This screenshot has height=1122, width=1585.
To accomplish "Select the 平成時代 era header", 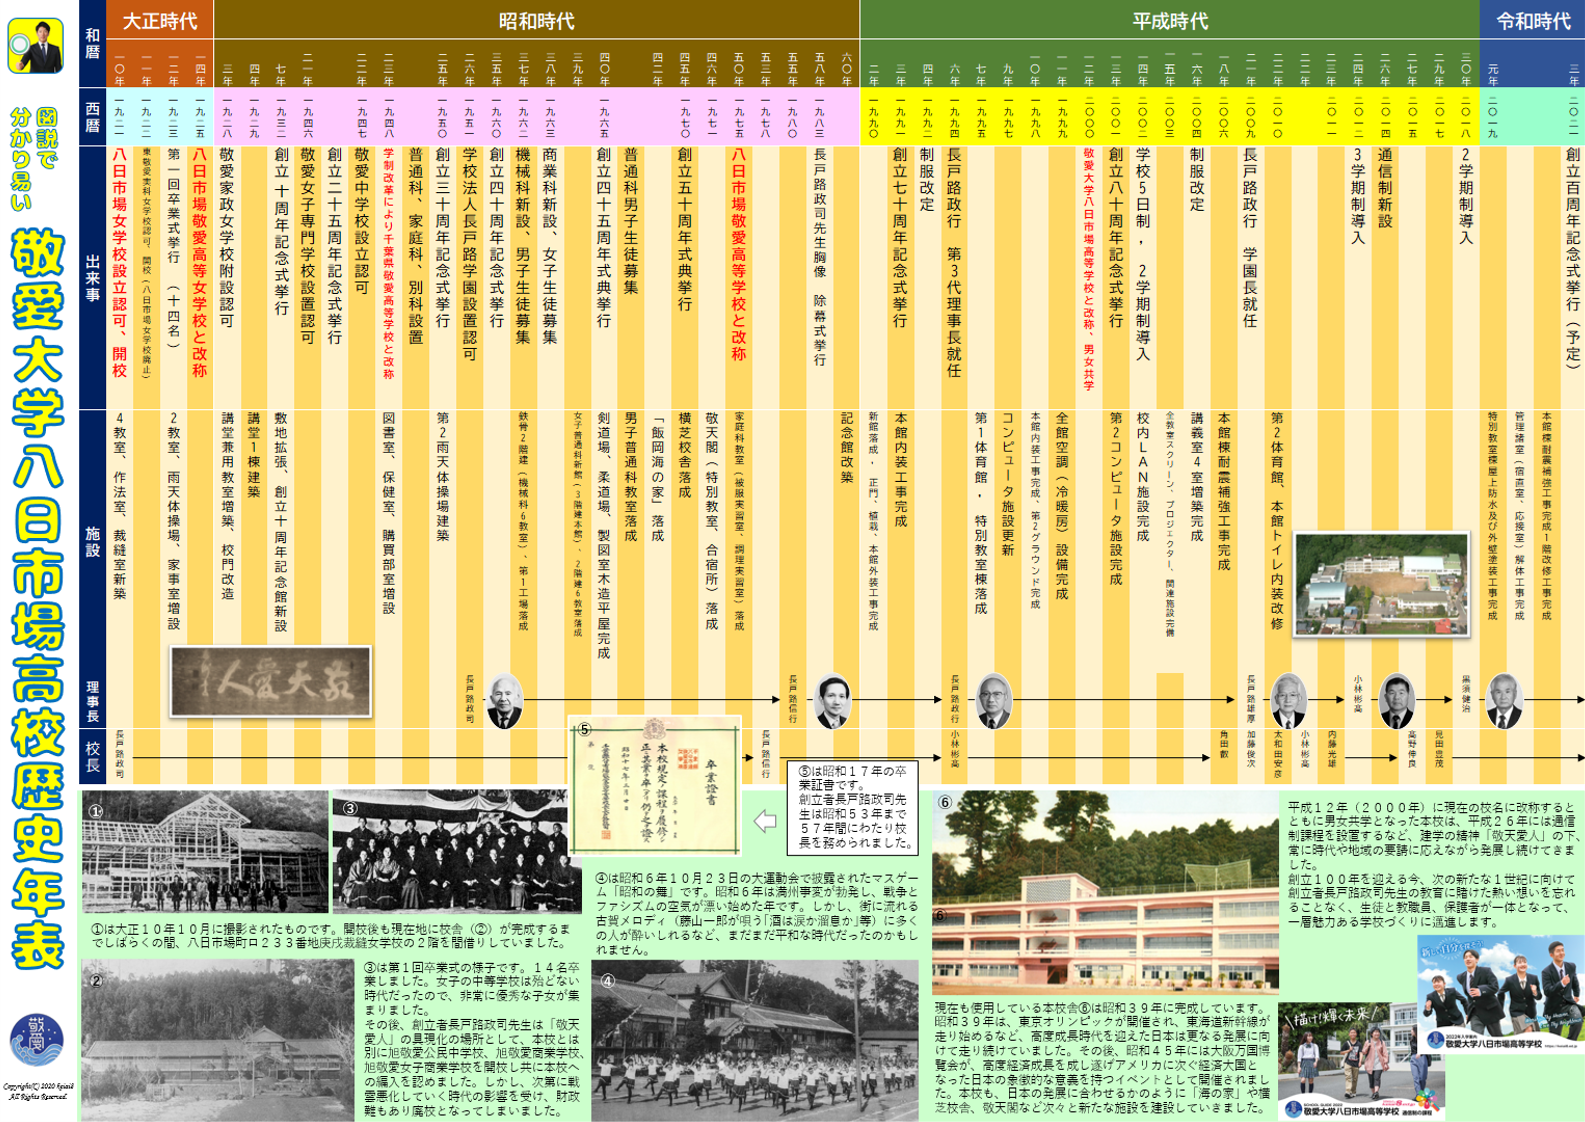I will 1170,20.
